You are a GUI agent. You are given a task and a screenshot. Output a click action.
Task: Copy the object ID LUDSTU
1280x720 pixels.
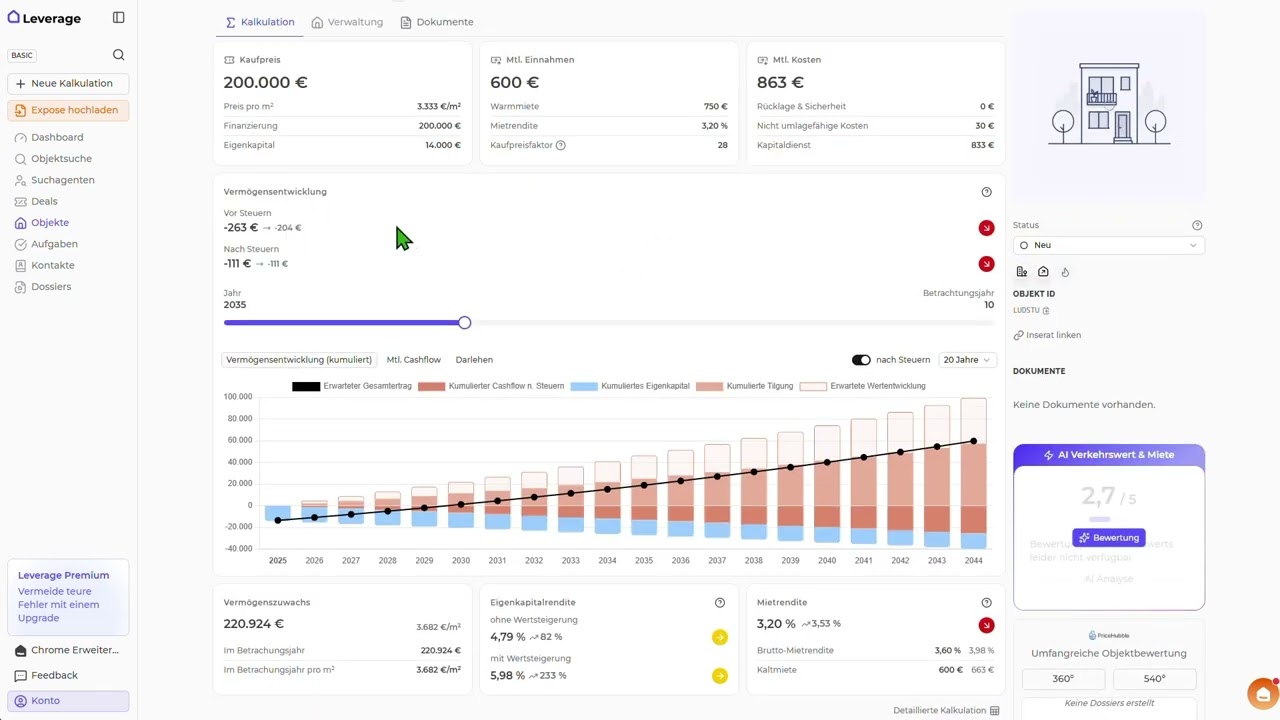tap(1046, 311)
